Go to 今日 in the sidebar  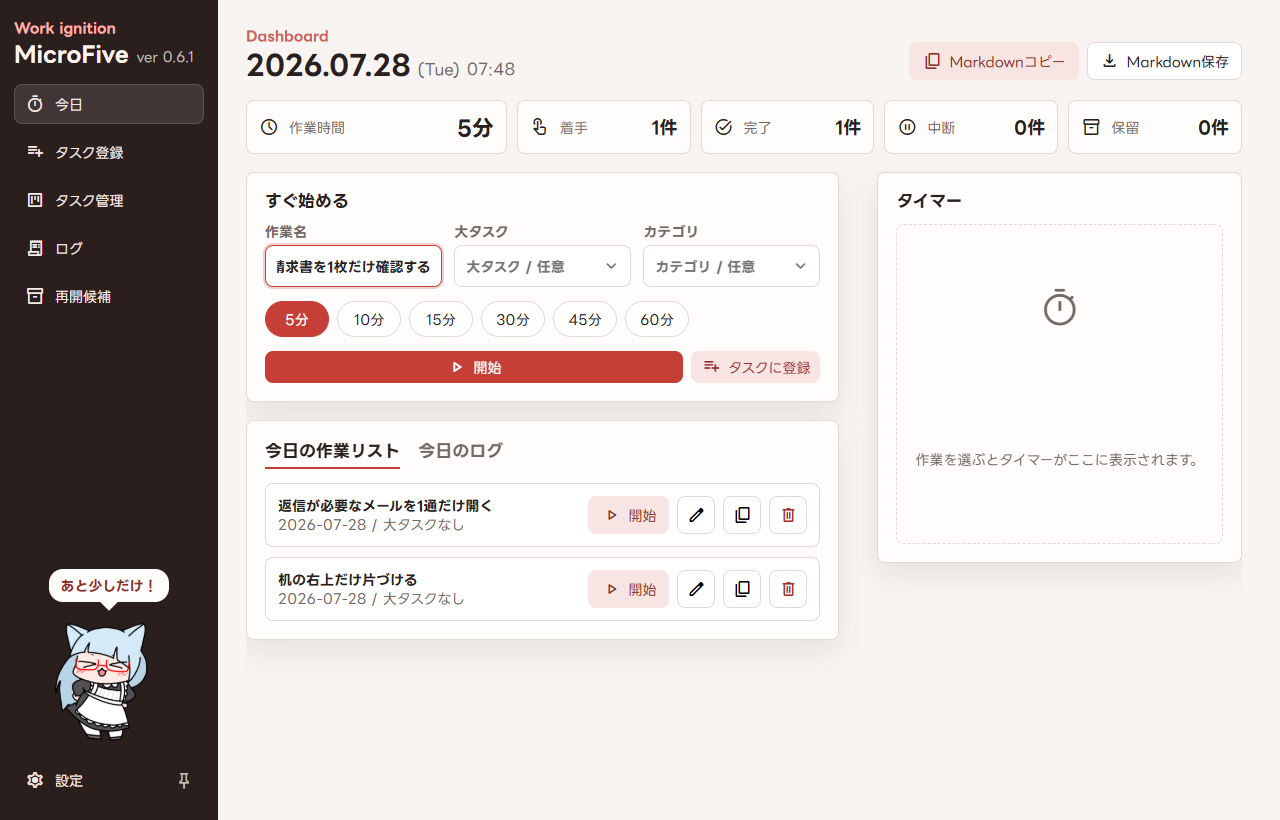pos(109,104)
